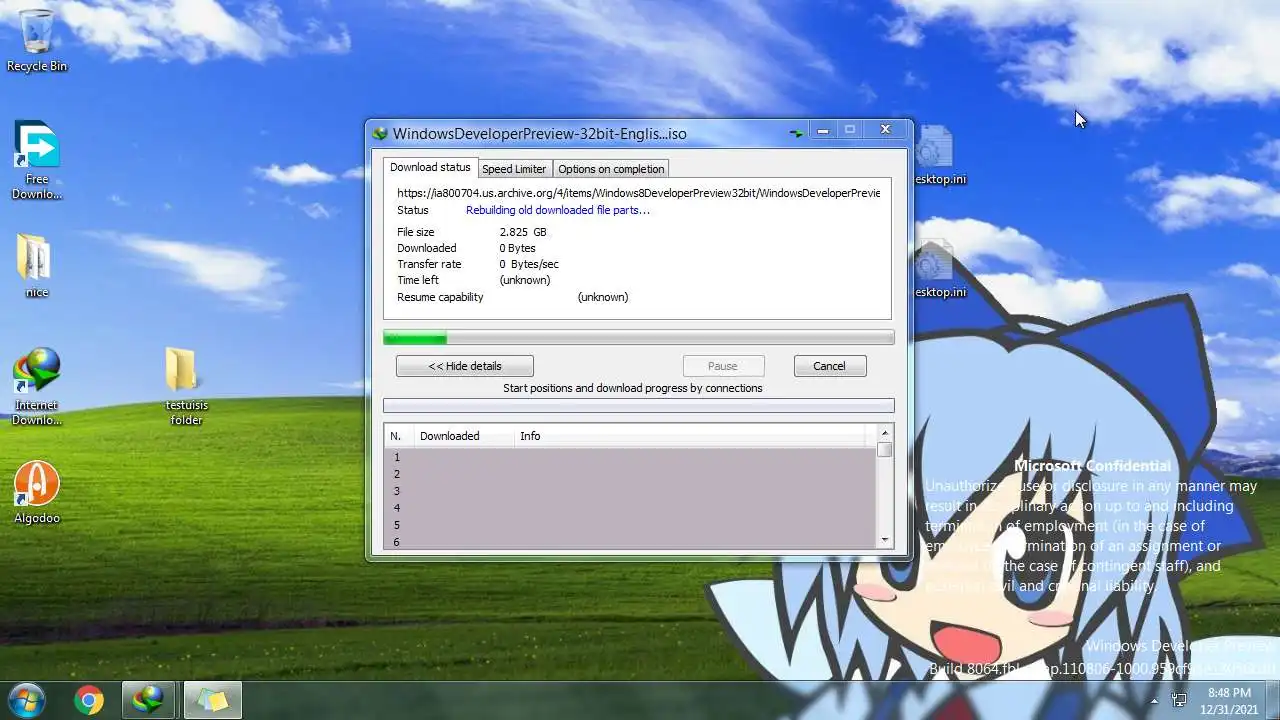
Task: Click the '0 Bytes/sec' transfer rate value
Action: coord(529,264)
